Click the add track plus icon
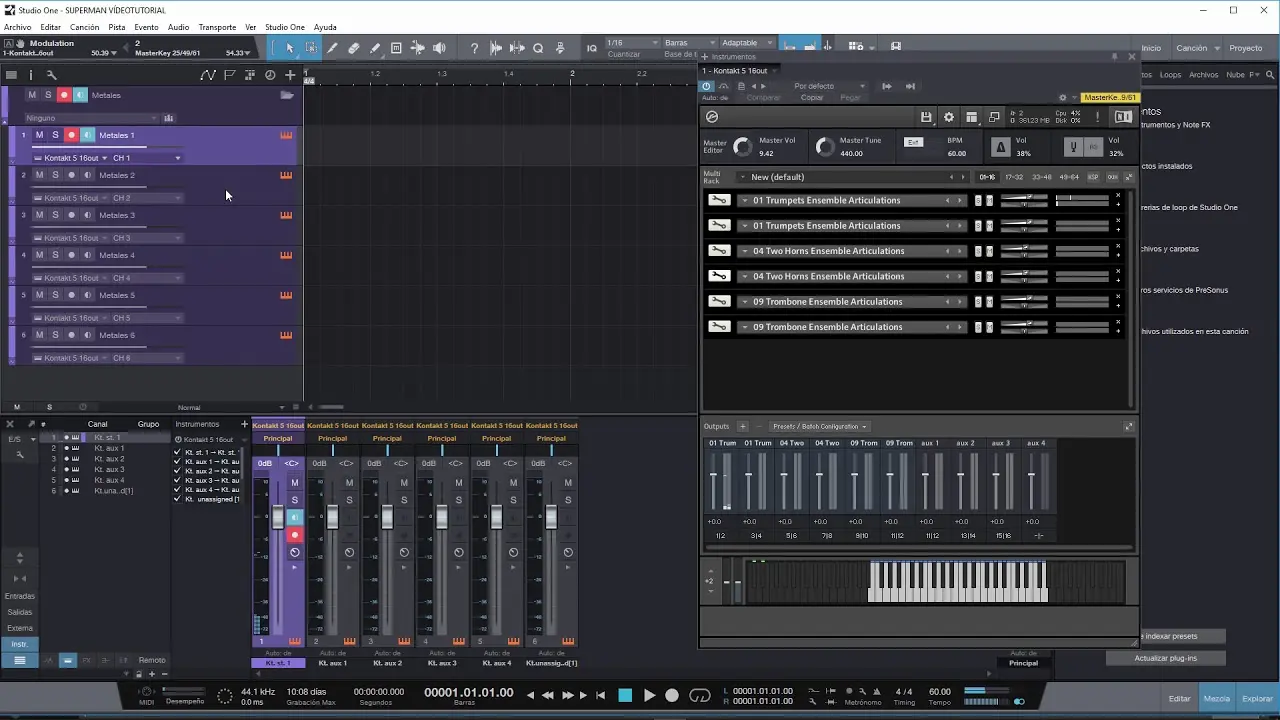The height and width of the screenshot is (720, 1280). pos(290,75)
